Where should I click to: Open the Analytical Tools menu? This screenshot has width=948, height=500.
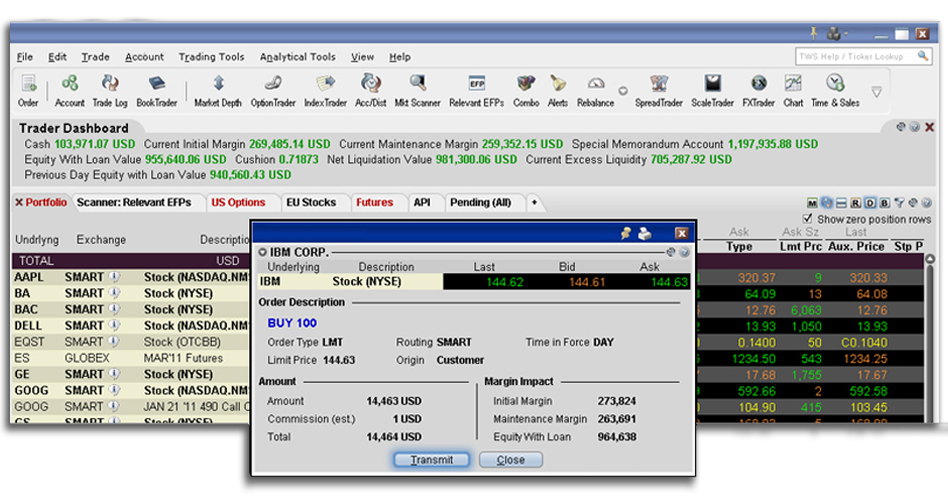pyautogui.click(x=297, y=57)
